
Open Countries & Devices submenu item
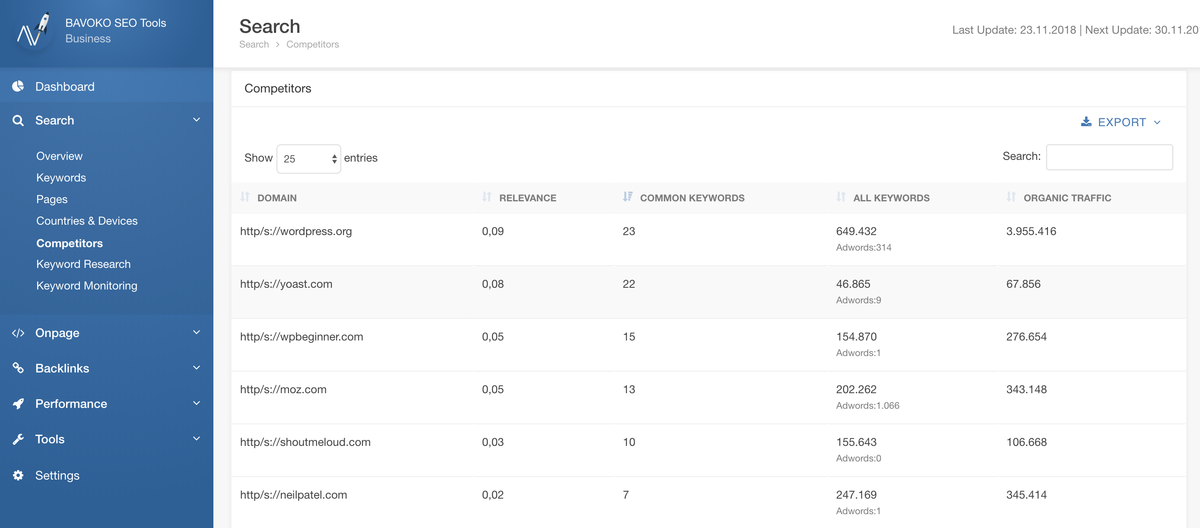click(87, 221)
